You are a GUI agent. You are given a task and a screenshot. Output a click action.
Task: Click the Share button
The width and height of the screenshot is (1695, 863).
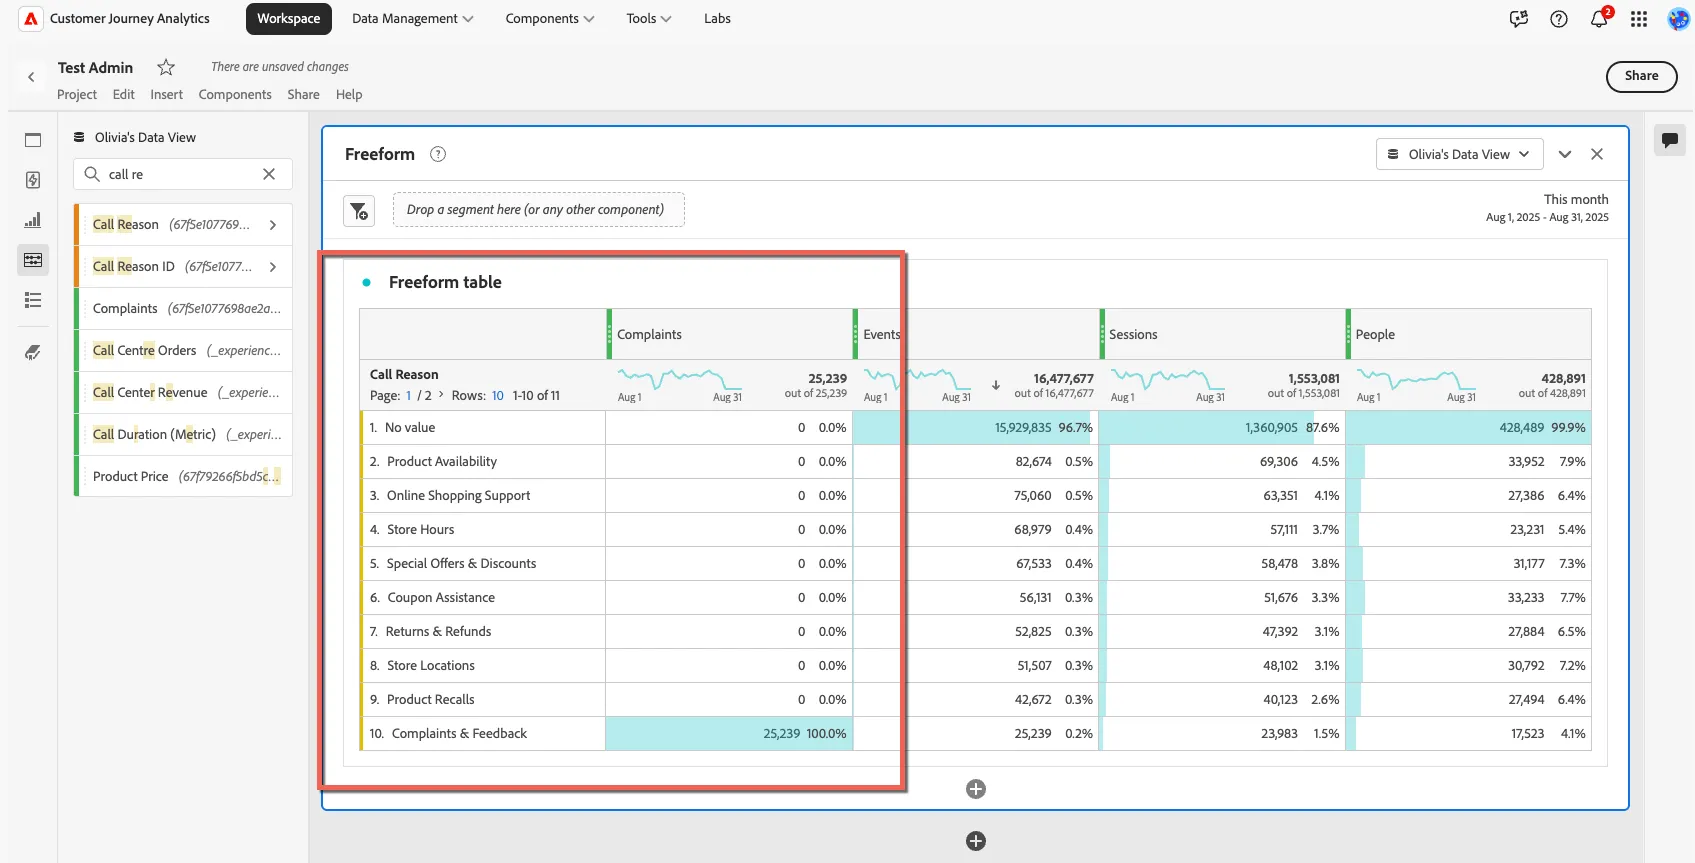(1641, 77)
